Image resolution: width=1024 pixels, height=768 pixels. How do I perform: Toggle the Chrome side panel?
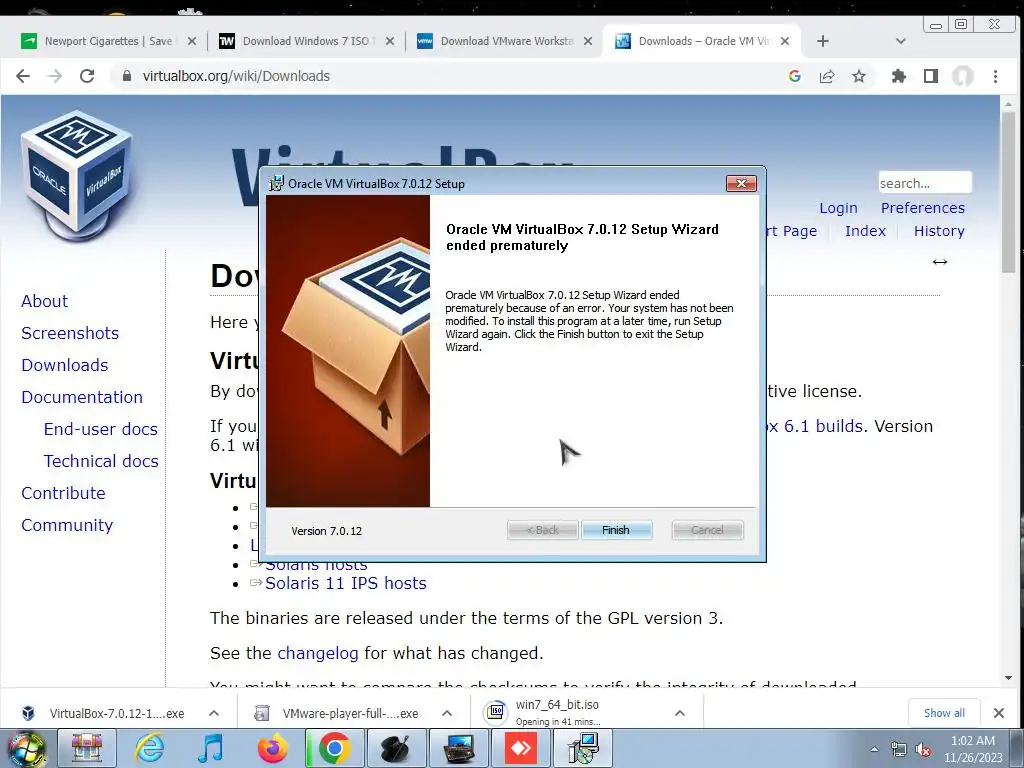point(931,76)
